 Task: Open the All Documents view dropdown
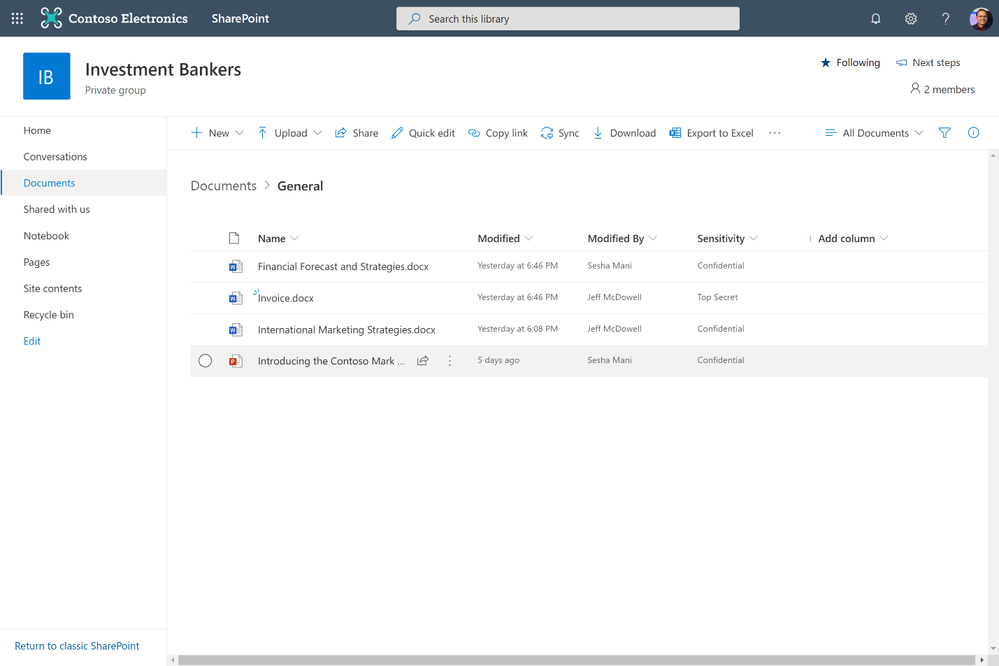point(873,133)
